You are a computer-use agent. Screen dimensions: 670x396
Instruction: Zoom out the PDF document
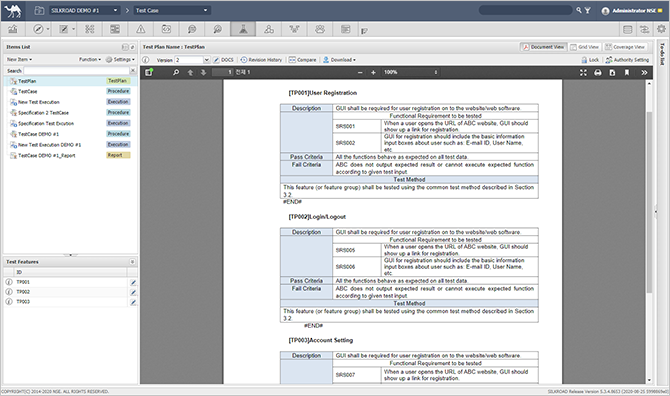point(360,72)
